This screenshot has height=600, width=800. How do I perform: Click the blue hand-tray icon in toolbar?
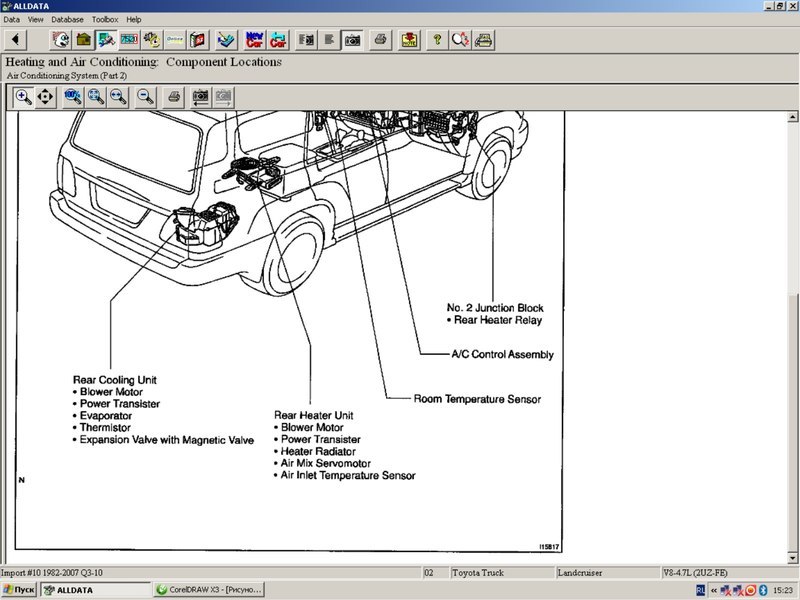coord(226,39)
